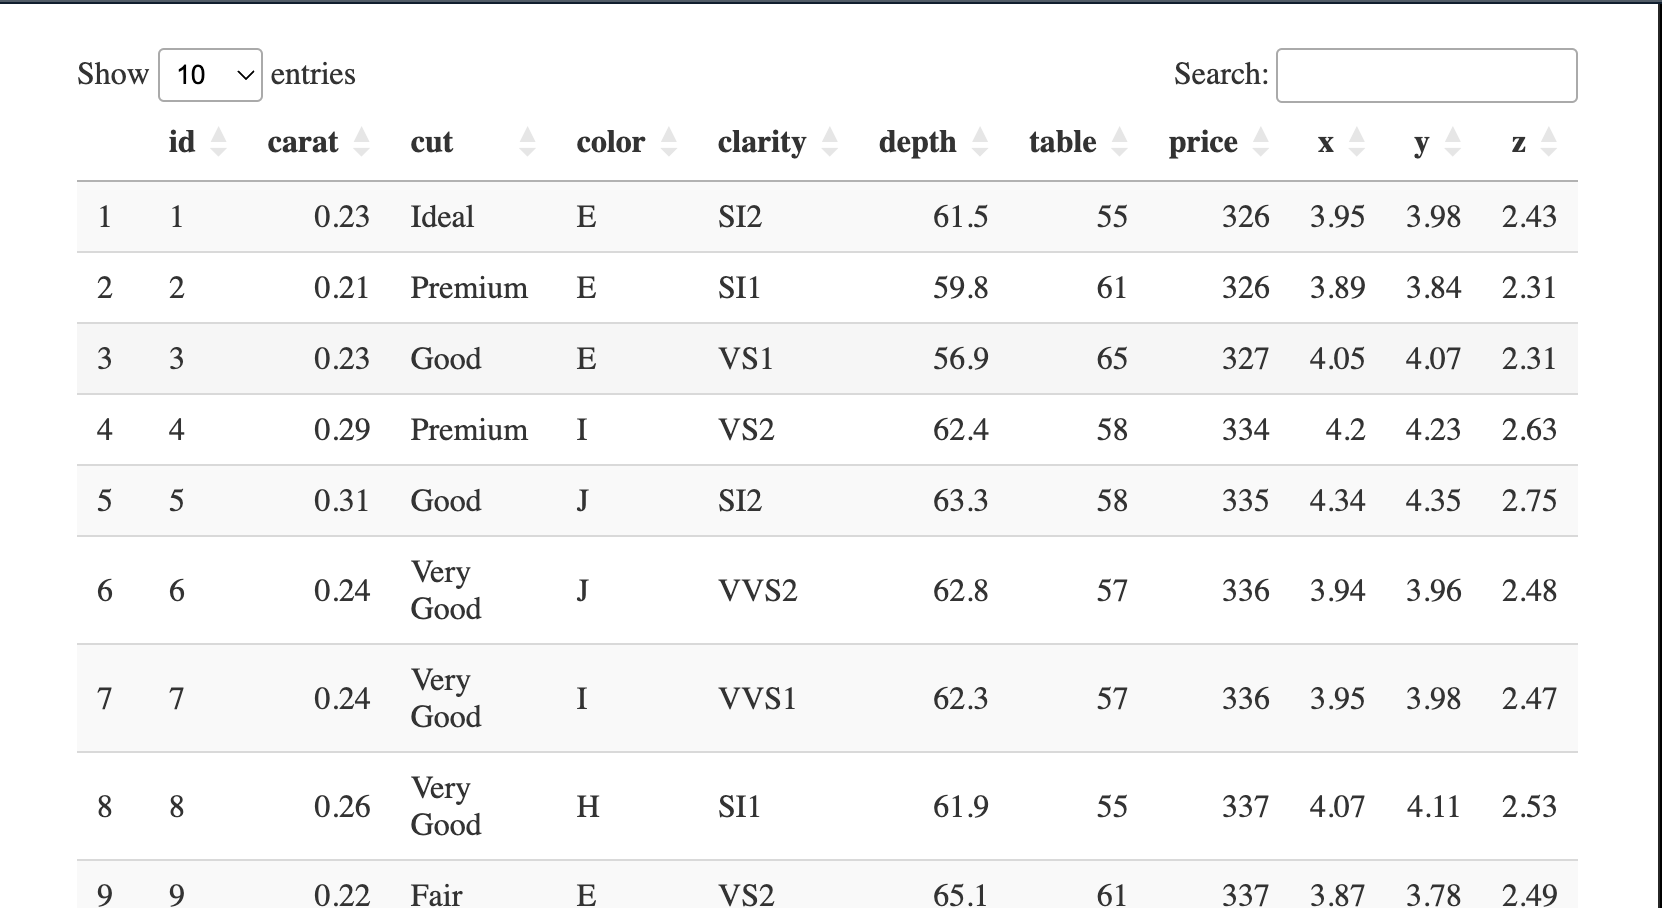Select row 4 Premium cut cell
Image resolution: width=1662 pixels, height=908 pixels.
coord(468,430)
